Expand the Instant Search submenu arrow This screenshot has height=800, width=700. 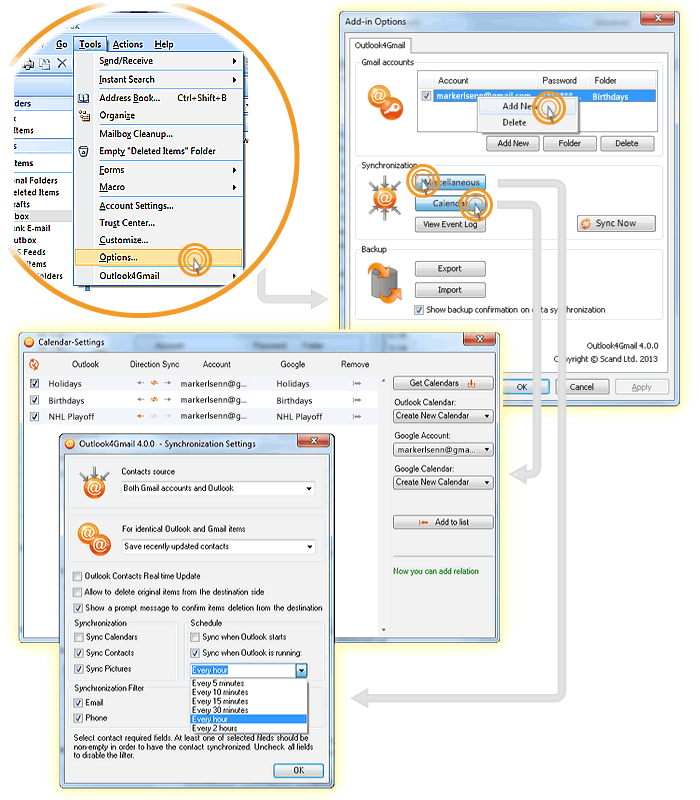pyautogui.click(x=234, y=80)
